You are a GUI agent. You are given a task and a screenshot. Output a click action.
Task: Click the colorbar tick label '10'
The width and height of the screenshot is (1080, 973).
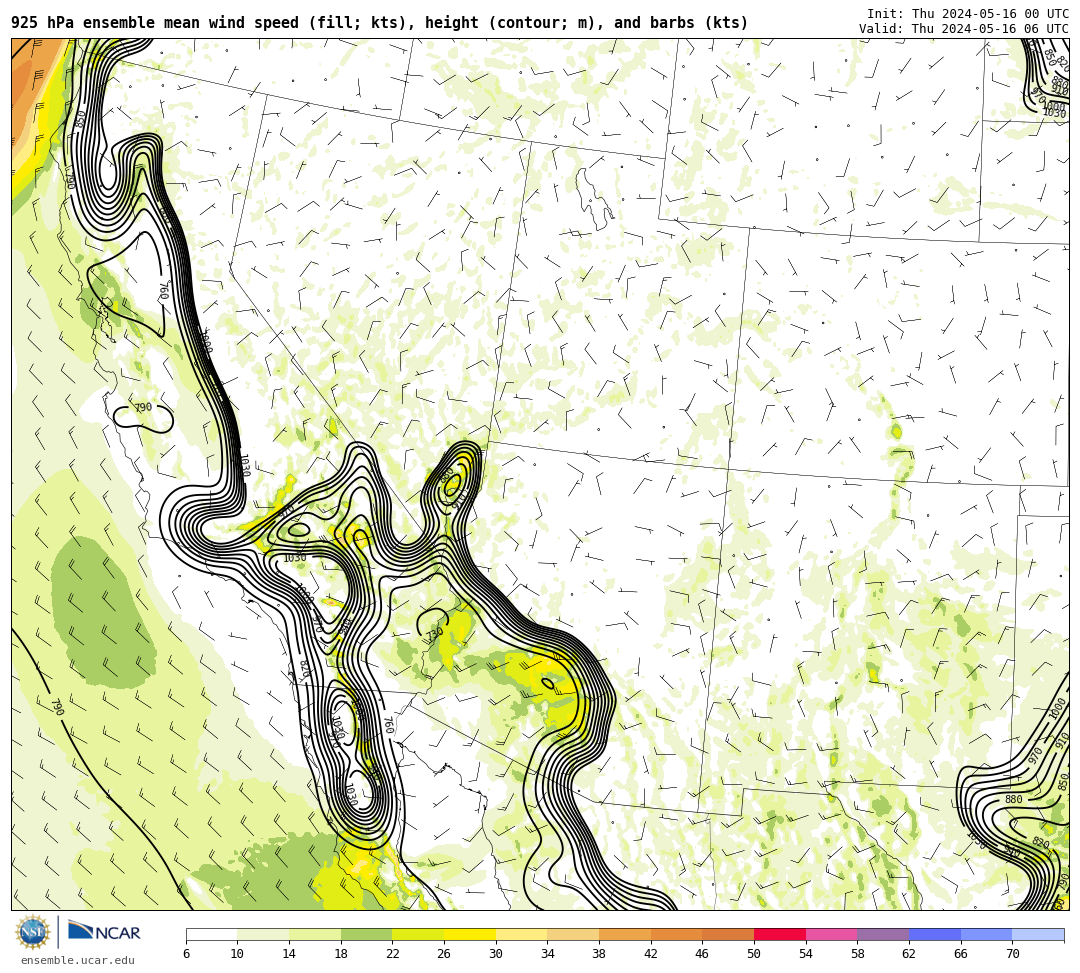(x=238, y=954)
